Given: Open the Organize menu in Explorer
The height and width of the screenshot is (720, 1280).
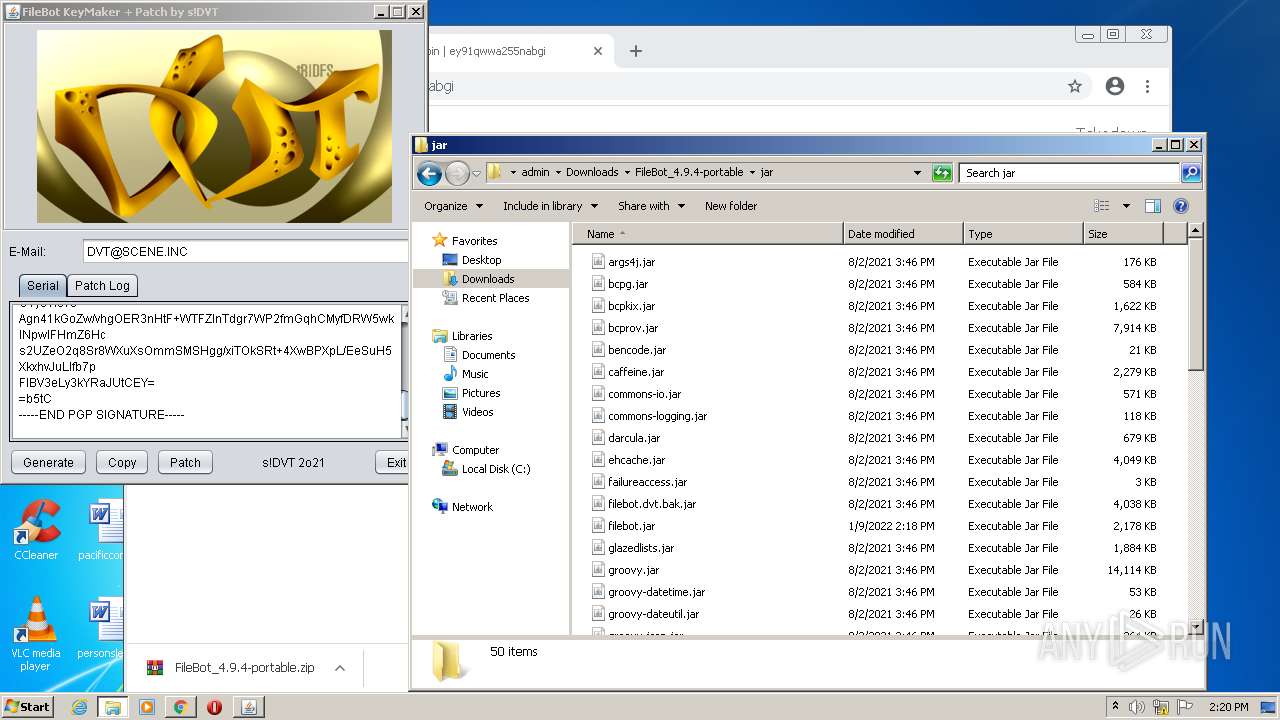Looking at the screenshot, I should (453, 206).
